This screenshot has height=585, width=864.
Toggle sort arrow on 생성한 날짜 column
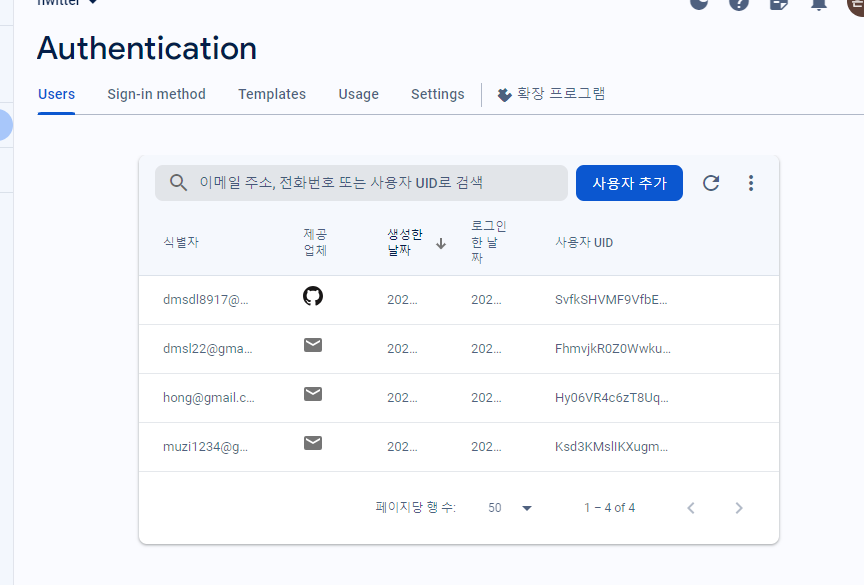click(x=441, y=243)
